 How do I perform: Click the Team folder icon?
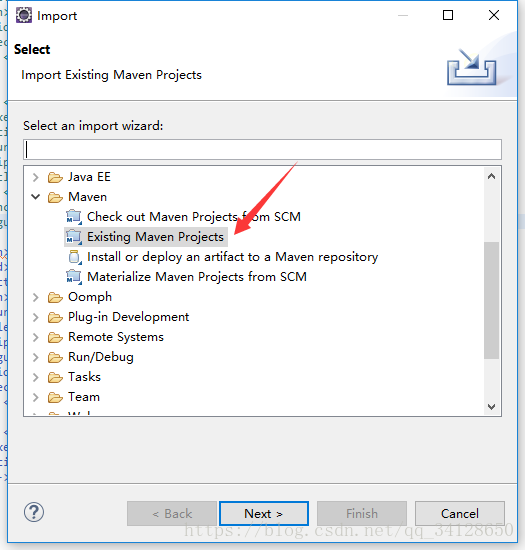[x=55, y=397]
